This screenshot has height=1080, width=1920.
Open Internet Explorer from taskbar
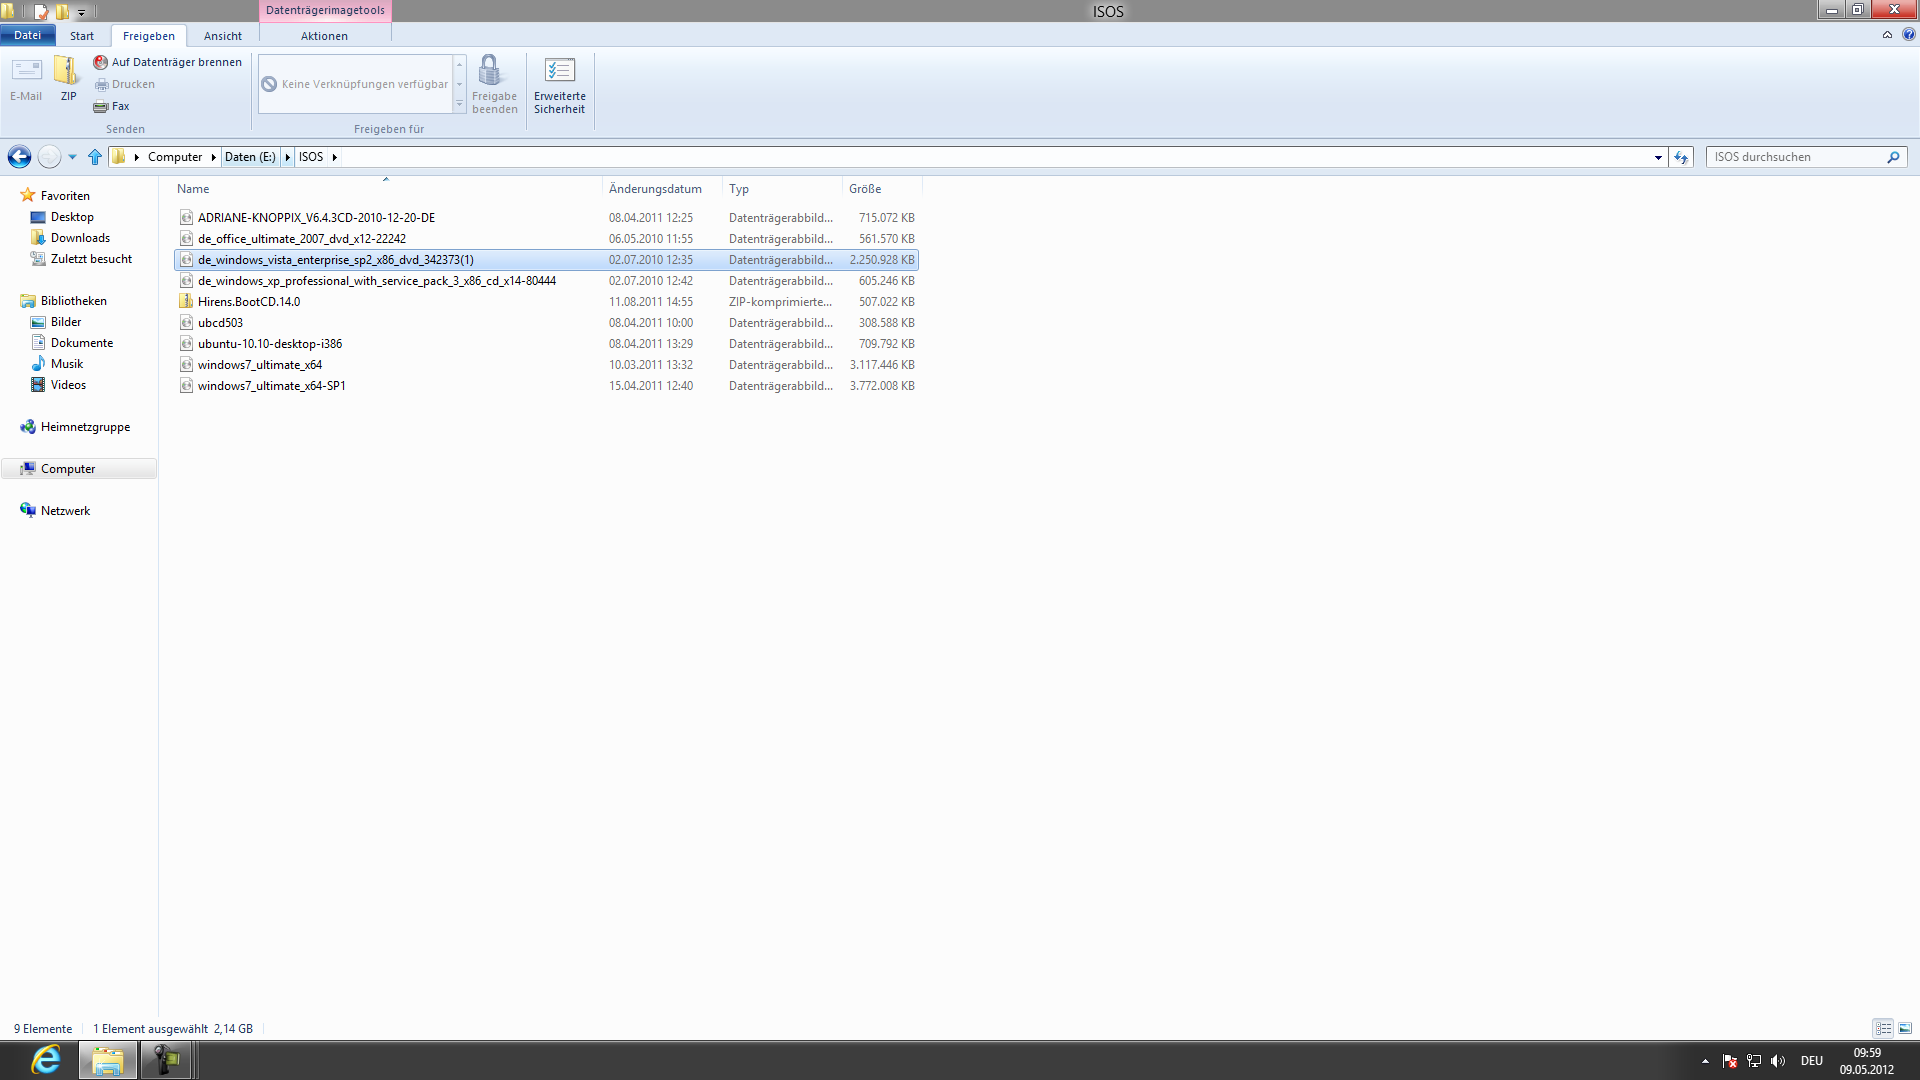point(46,1060)
